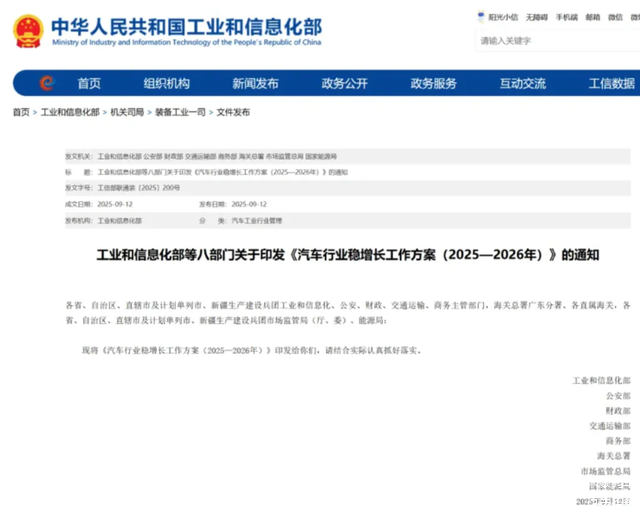
Task: Go to 政务公开 section
Action: (x=344, y=83)
